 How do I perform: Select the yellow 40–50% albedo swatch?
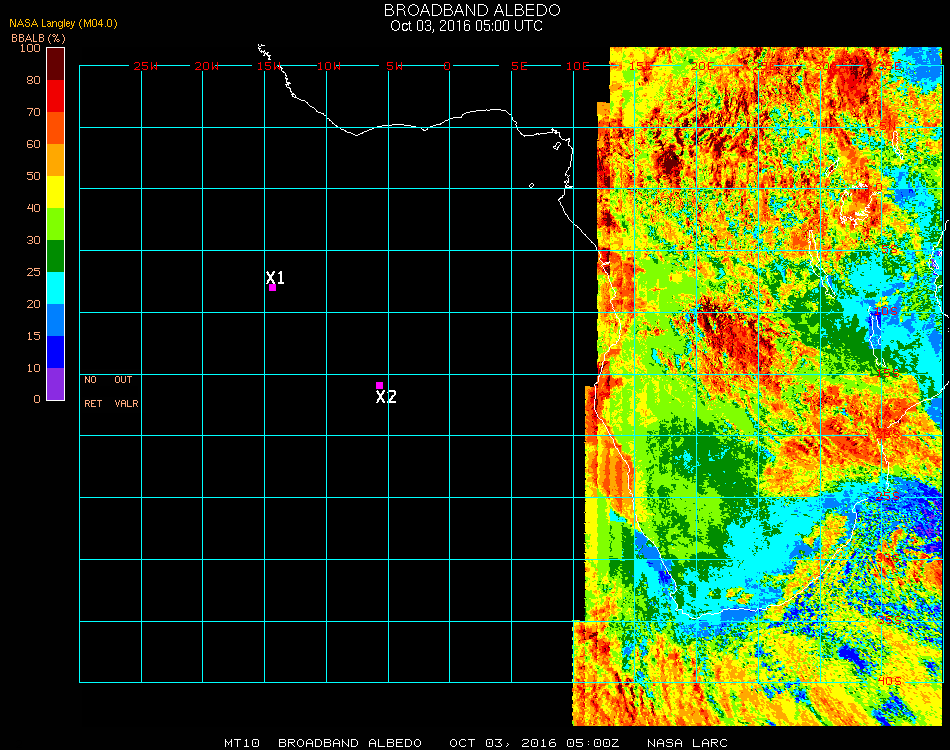pyautogui.click(x=56, y=192)
